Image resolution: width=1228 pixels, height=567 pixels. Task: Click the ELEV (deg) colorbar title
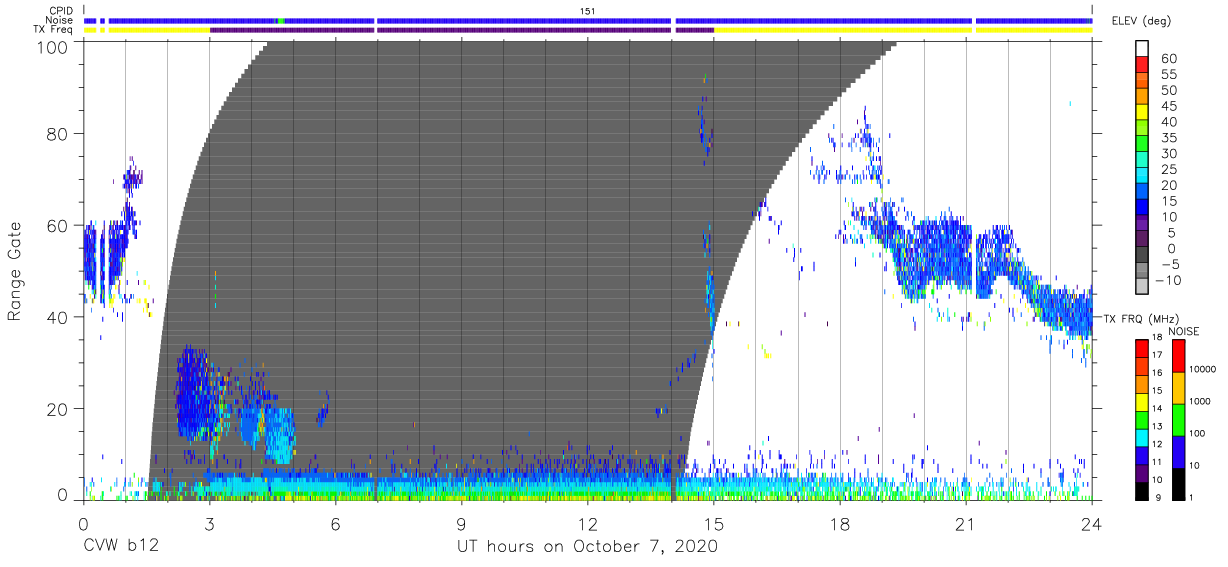click(1140, 20)
